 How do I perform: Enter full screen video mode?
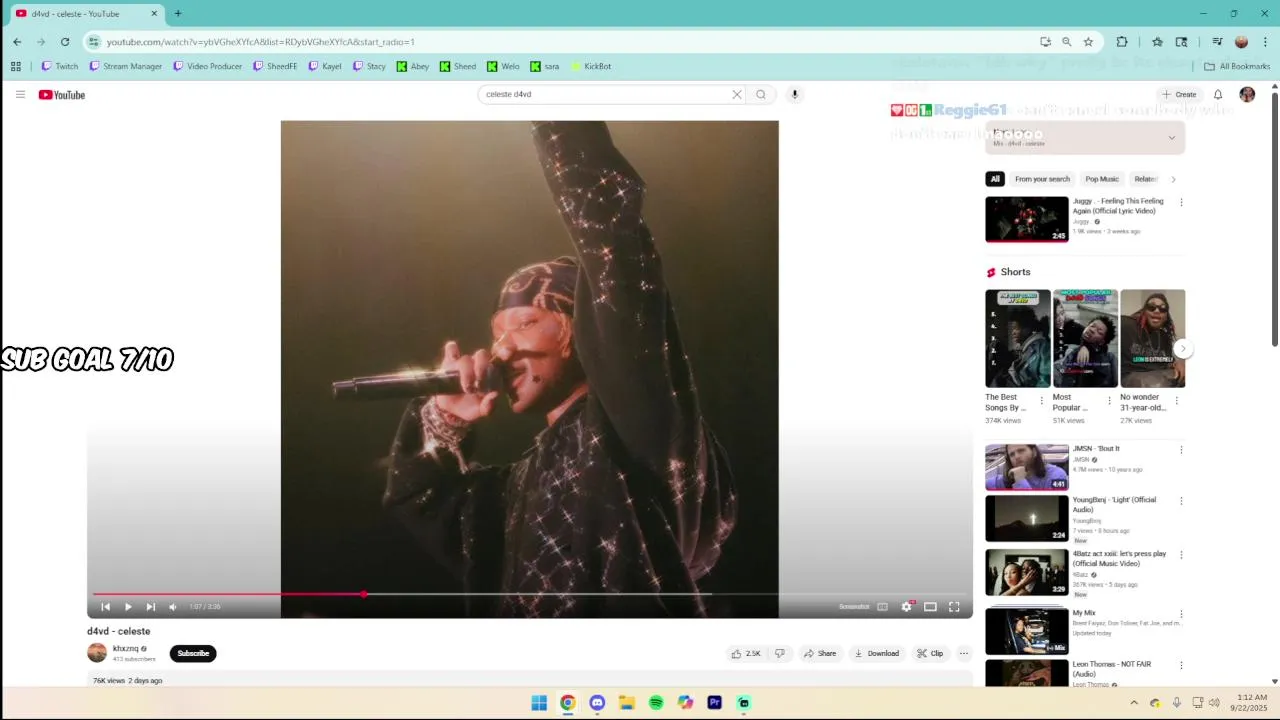[954, 607]
